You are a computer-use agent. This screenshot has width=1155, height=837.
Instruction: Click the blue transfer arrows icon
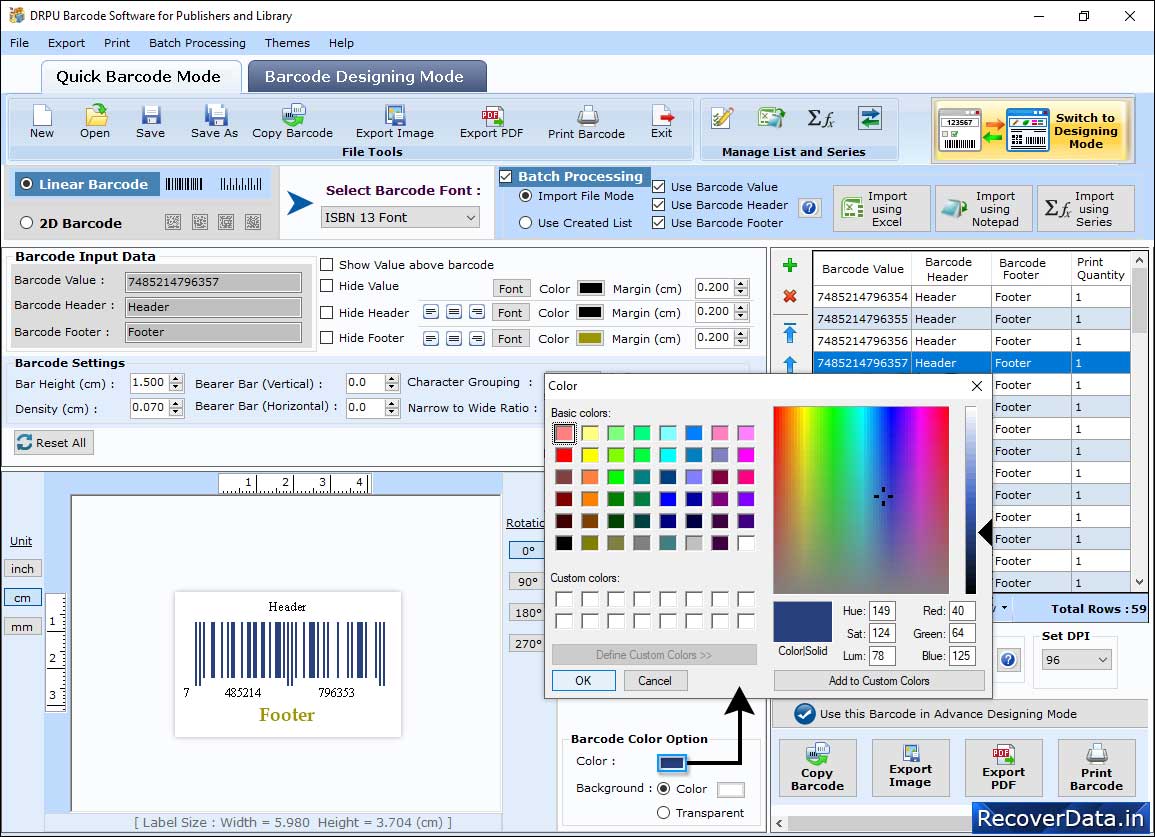tap(870, 118)
